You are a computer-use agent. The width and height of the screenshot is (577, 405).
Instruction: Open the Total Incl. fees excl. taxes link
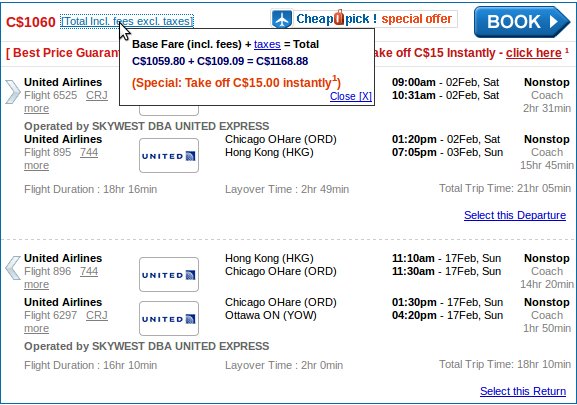(127, 21)
